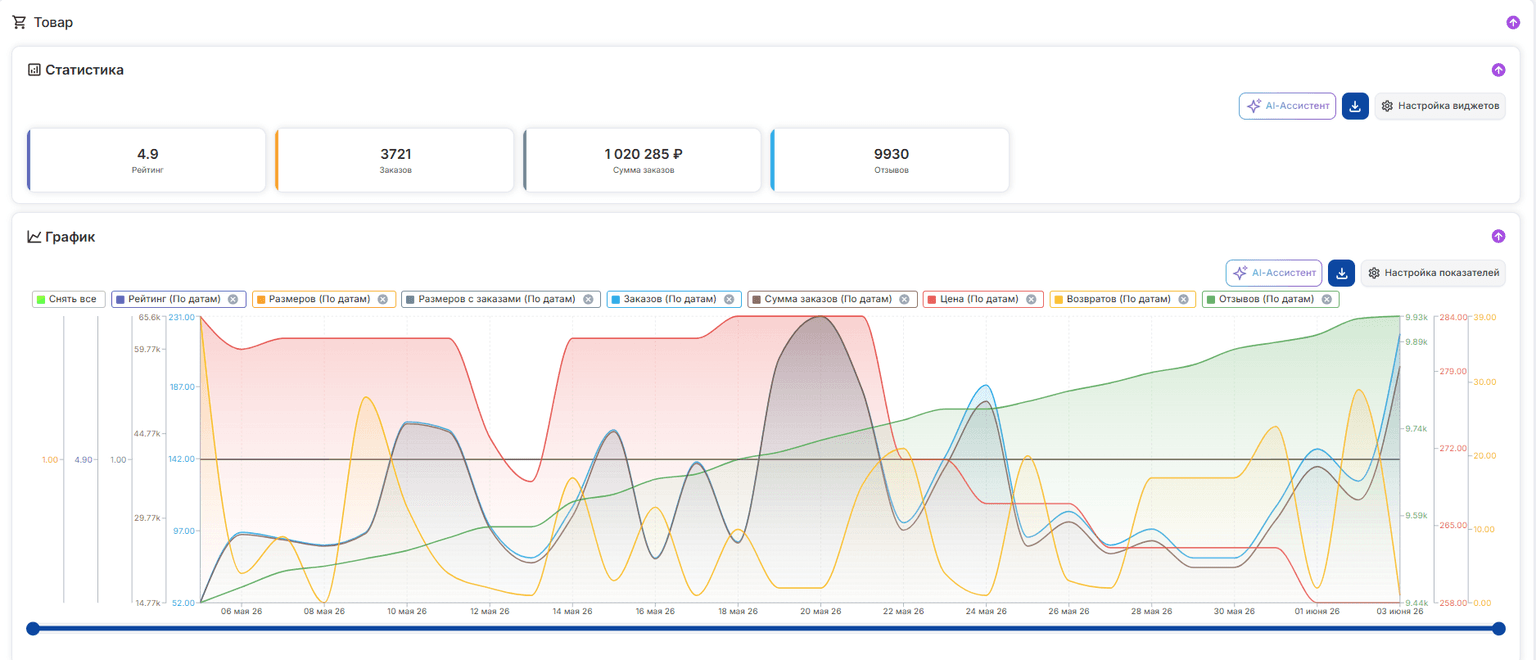The width and height of the screenshot is (1536, 660).
Task: Download the chart using the blue download icon
Action: pyautogui.click(x=1342, y=273)
